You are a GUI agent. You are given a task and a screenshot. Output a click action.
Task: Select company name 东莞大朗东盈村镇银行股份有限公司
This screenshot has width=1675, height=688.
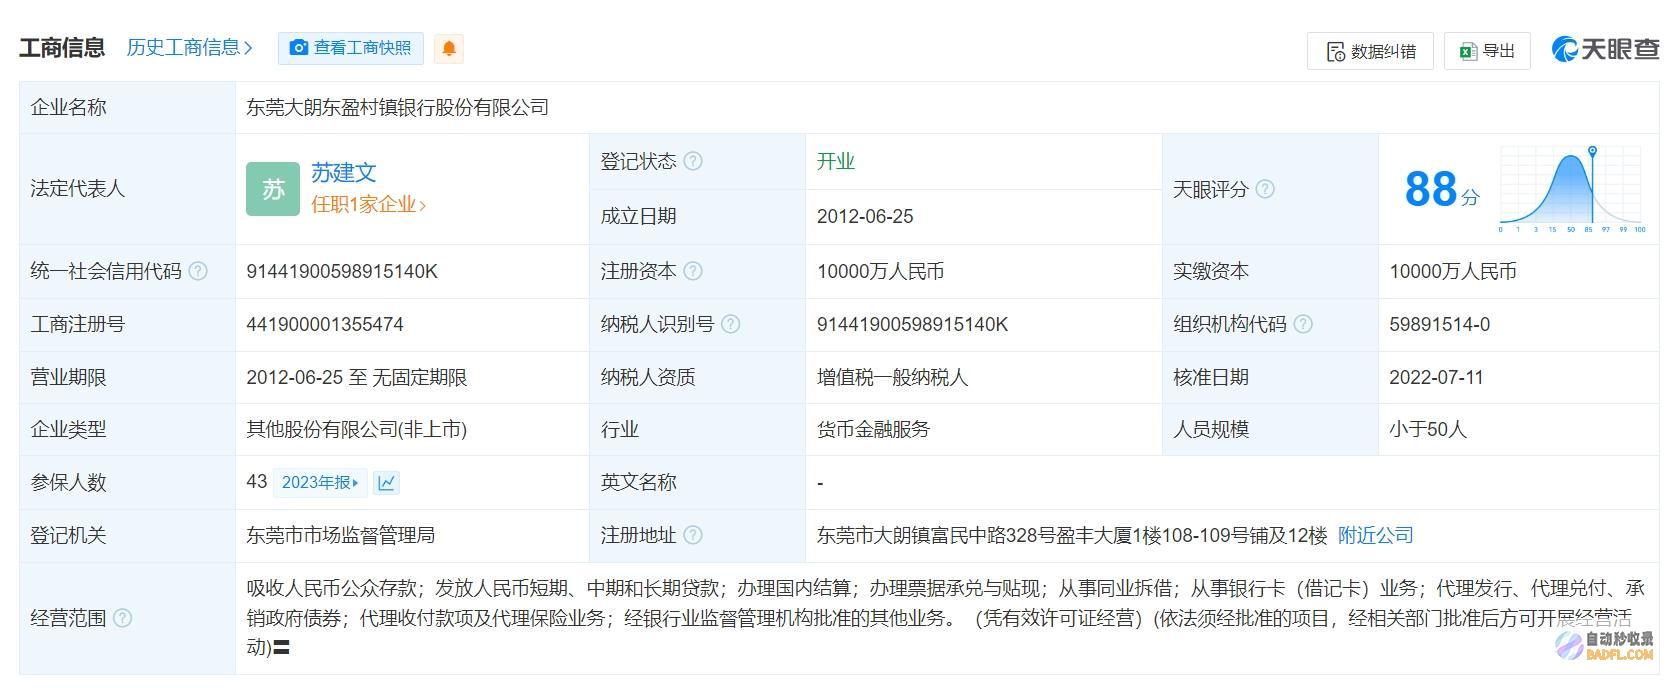click(398, 107)
